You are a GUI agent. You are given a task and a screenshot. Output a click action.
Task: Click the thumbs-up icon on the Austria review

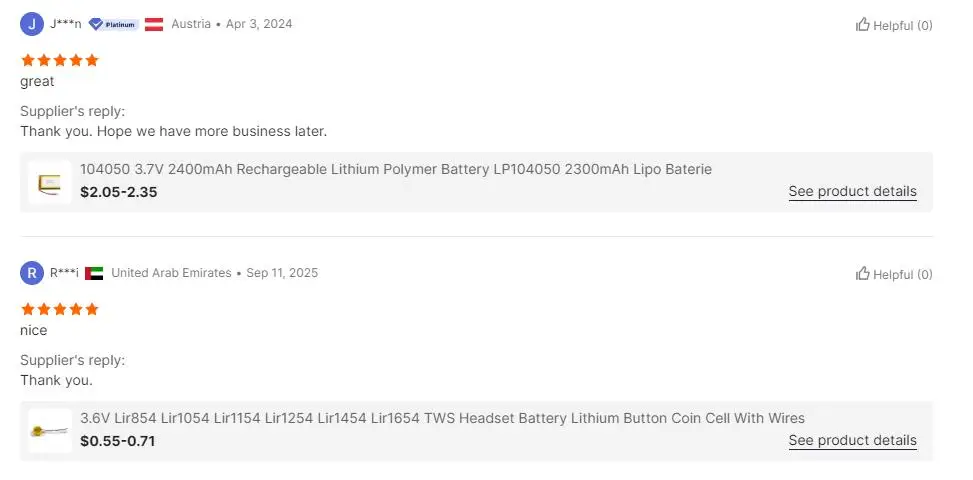coord(862,24)
